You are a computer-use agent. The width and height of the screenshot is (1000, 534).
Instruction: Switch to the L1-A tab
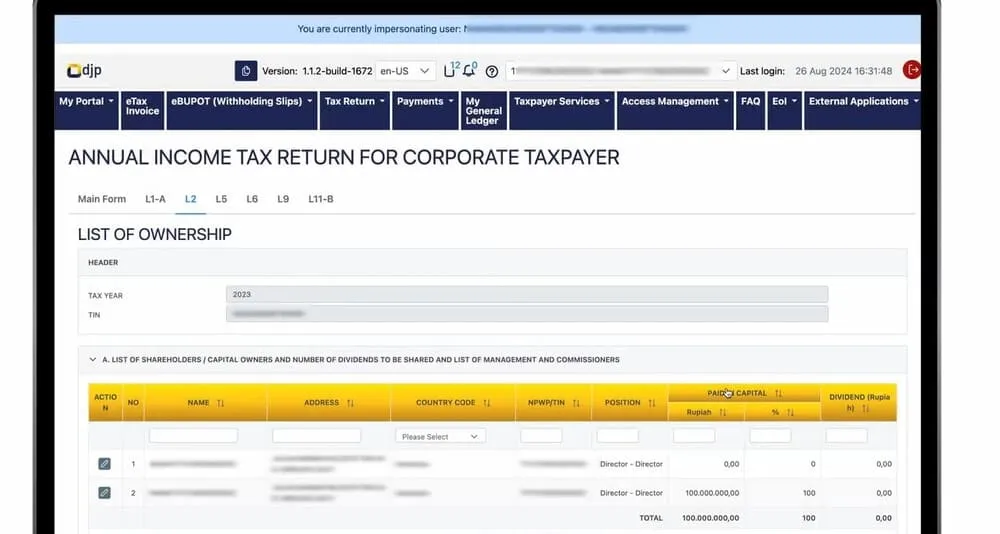pyautogui.click(x=155, y=199)
